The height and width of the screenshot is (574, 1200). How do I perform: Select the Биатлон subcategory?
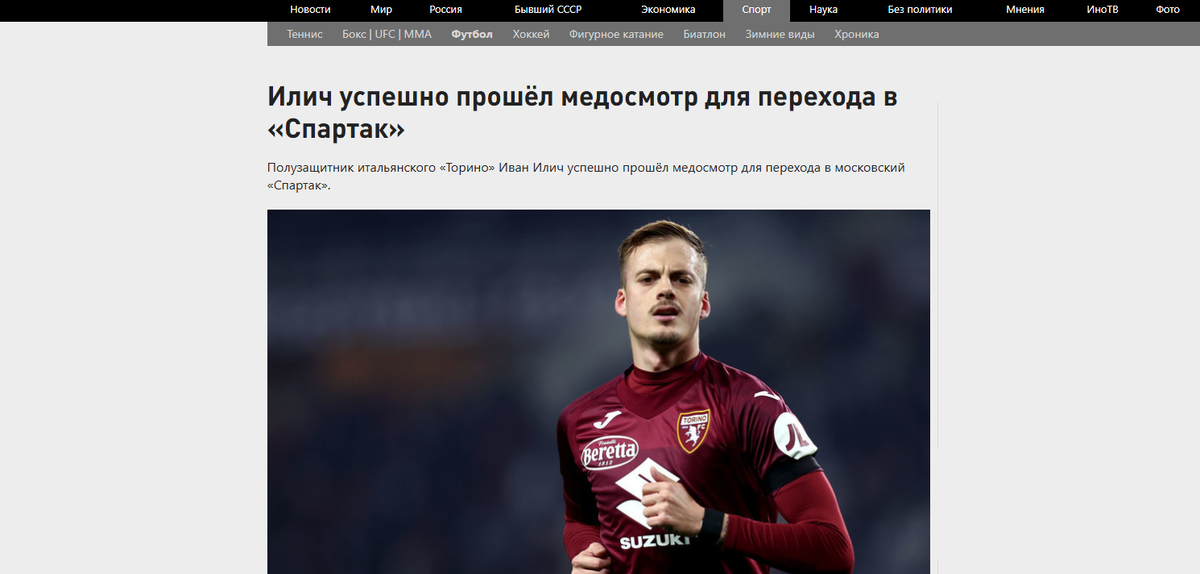(704, 34)
